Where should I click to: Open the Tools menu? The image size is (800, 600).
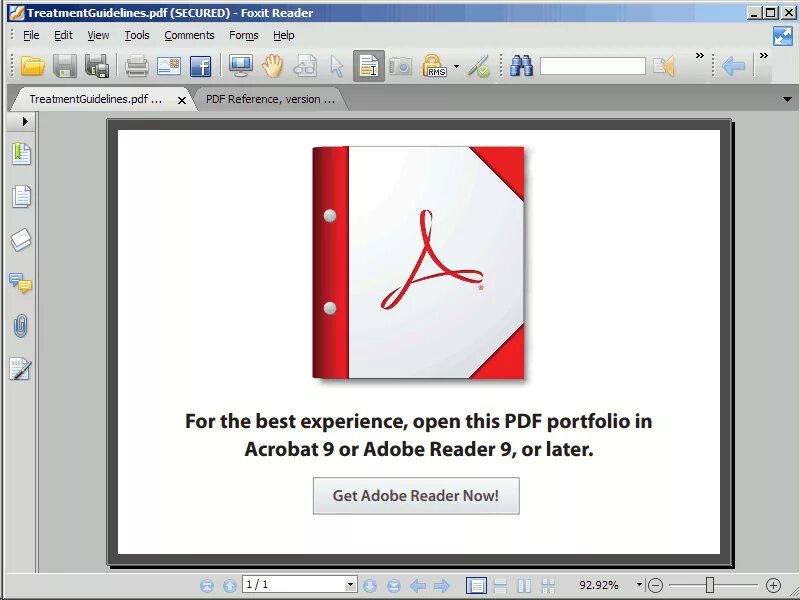tap(137, 35)
